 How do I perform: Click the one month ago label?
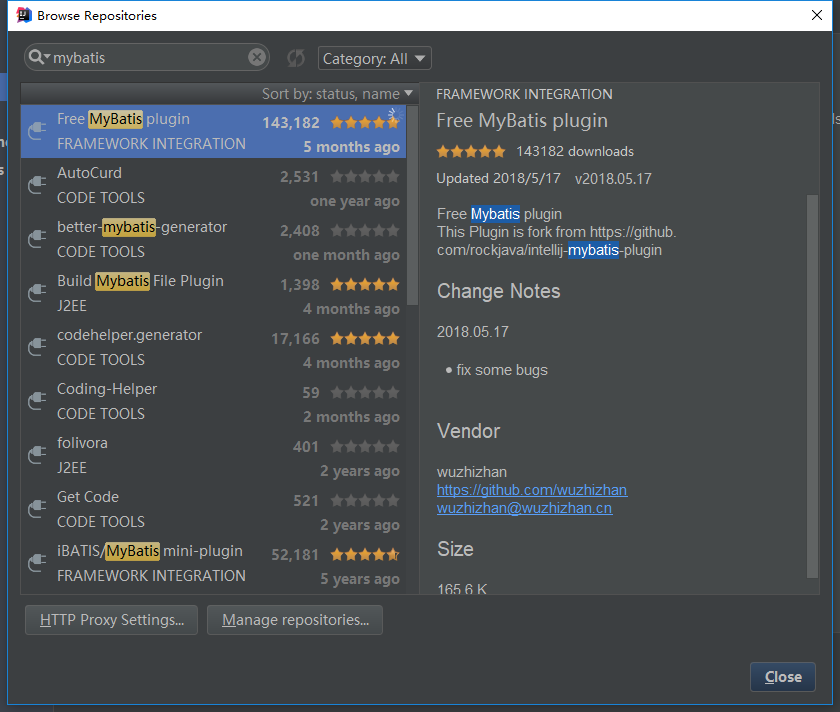346,255
